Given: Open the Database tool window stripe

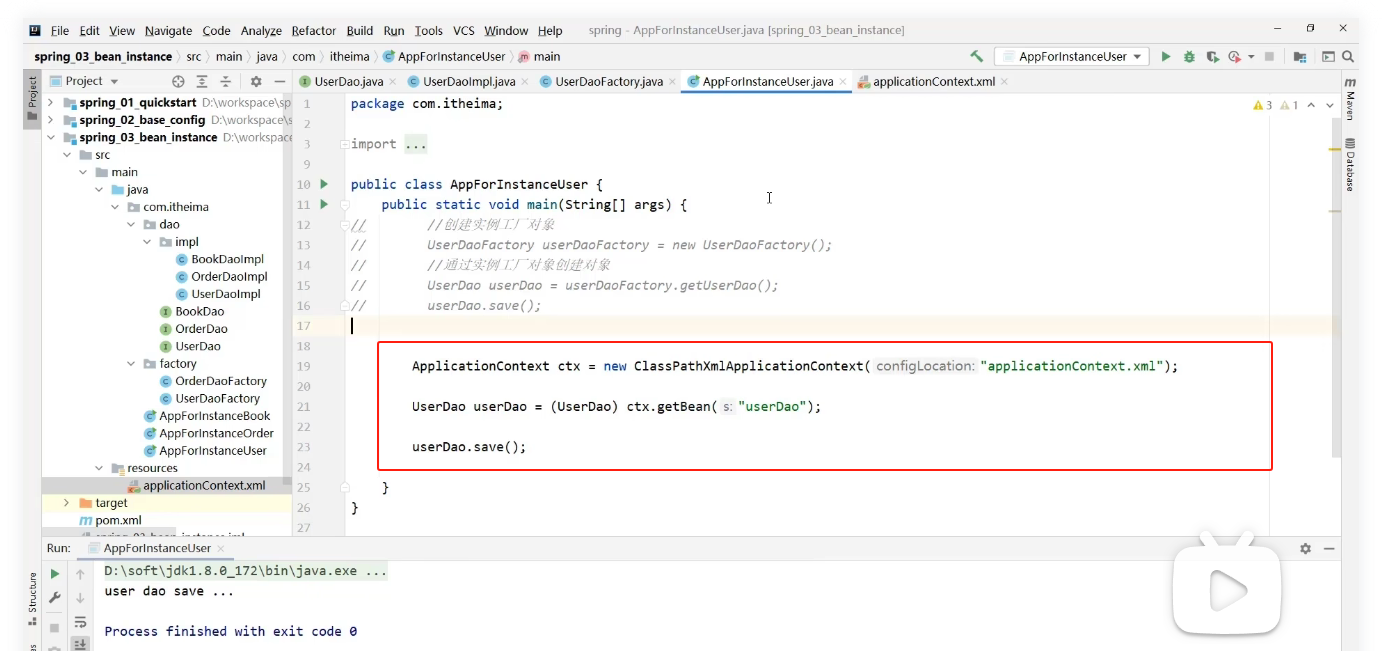Looking at the screenshot, I should [x=1350, y=164].
